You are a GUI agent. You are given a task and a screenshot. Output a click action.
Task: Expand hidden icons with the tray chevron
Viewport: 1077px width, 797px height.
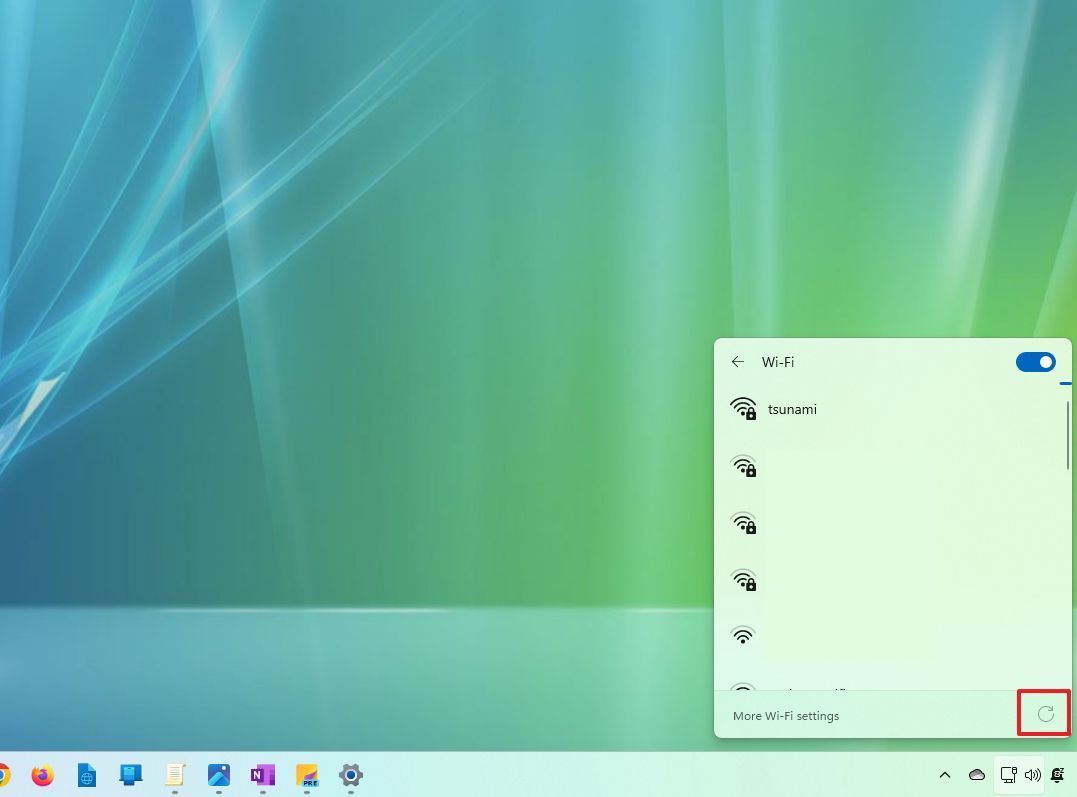(944, 775)
